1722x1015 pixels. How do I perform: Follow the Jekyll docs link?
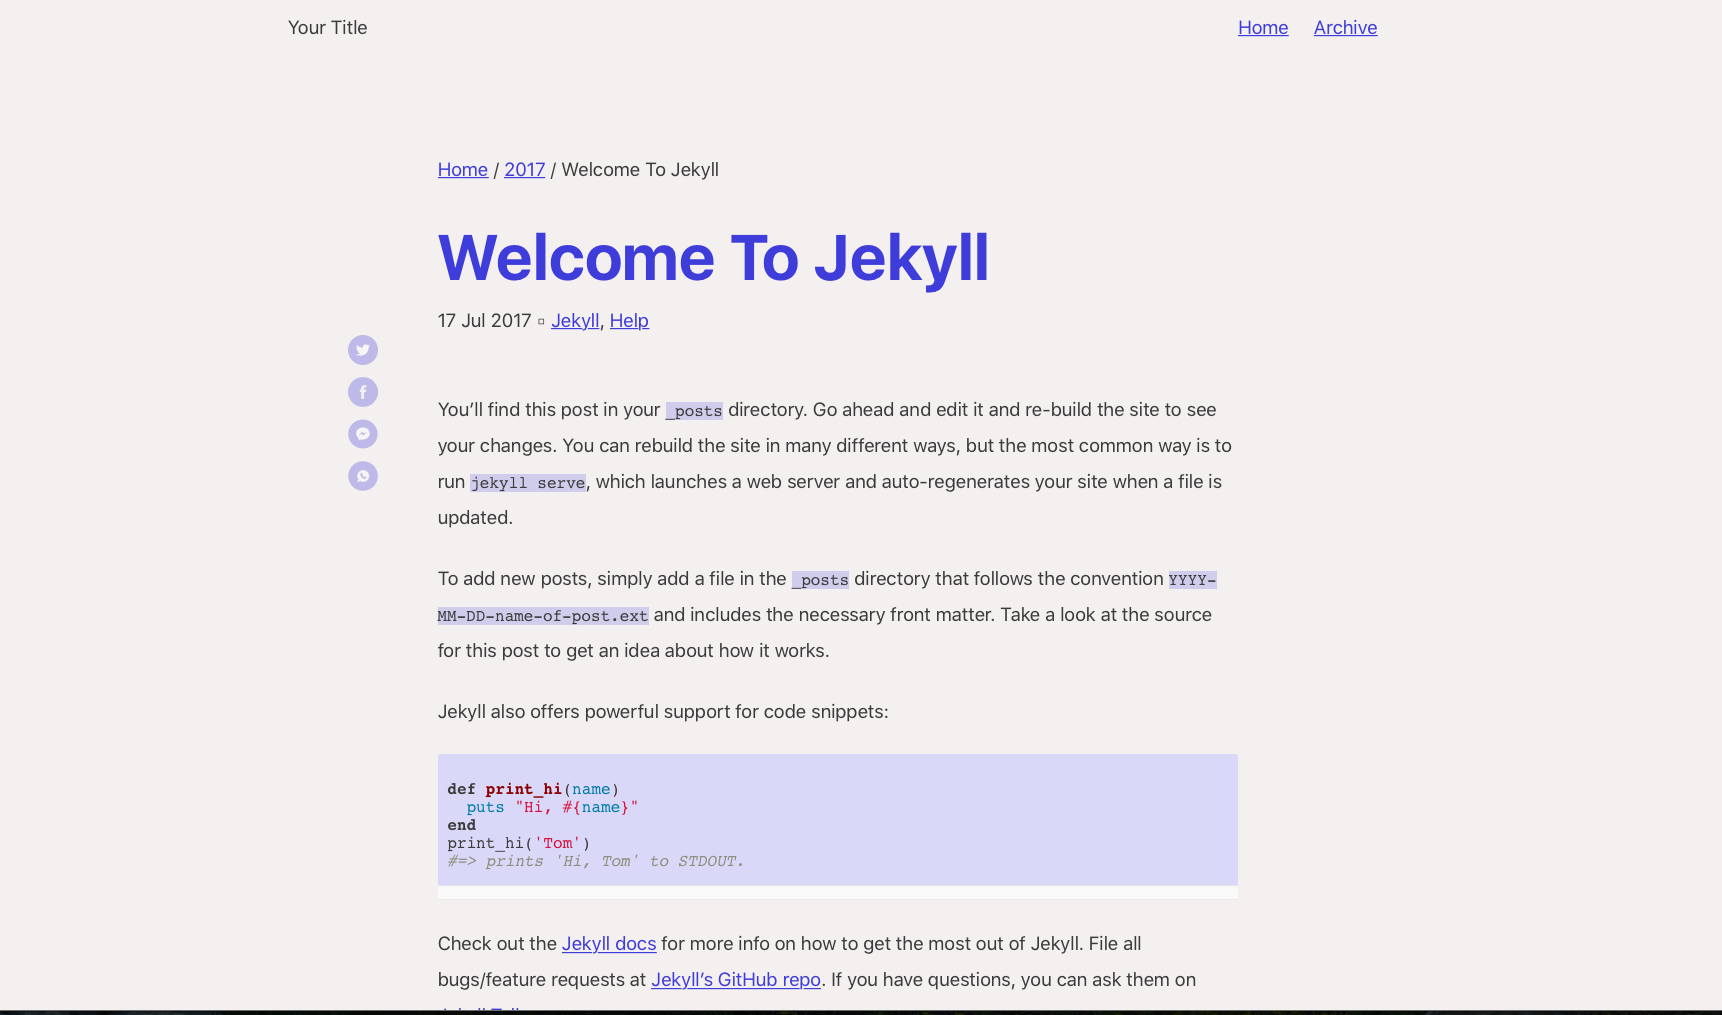click(x=609, y=944)
